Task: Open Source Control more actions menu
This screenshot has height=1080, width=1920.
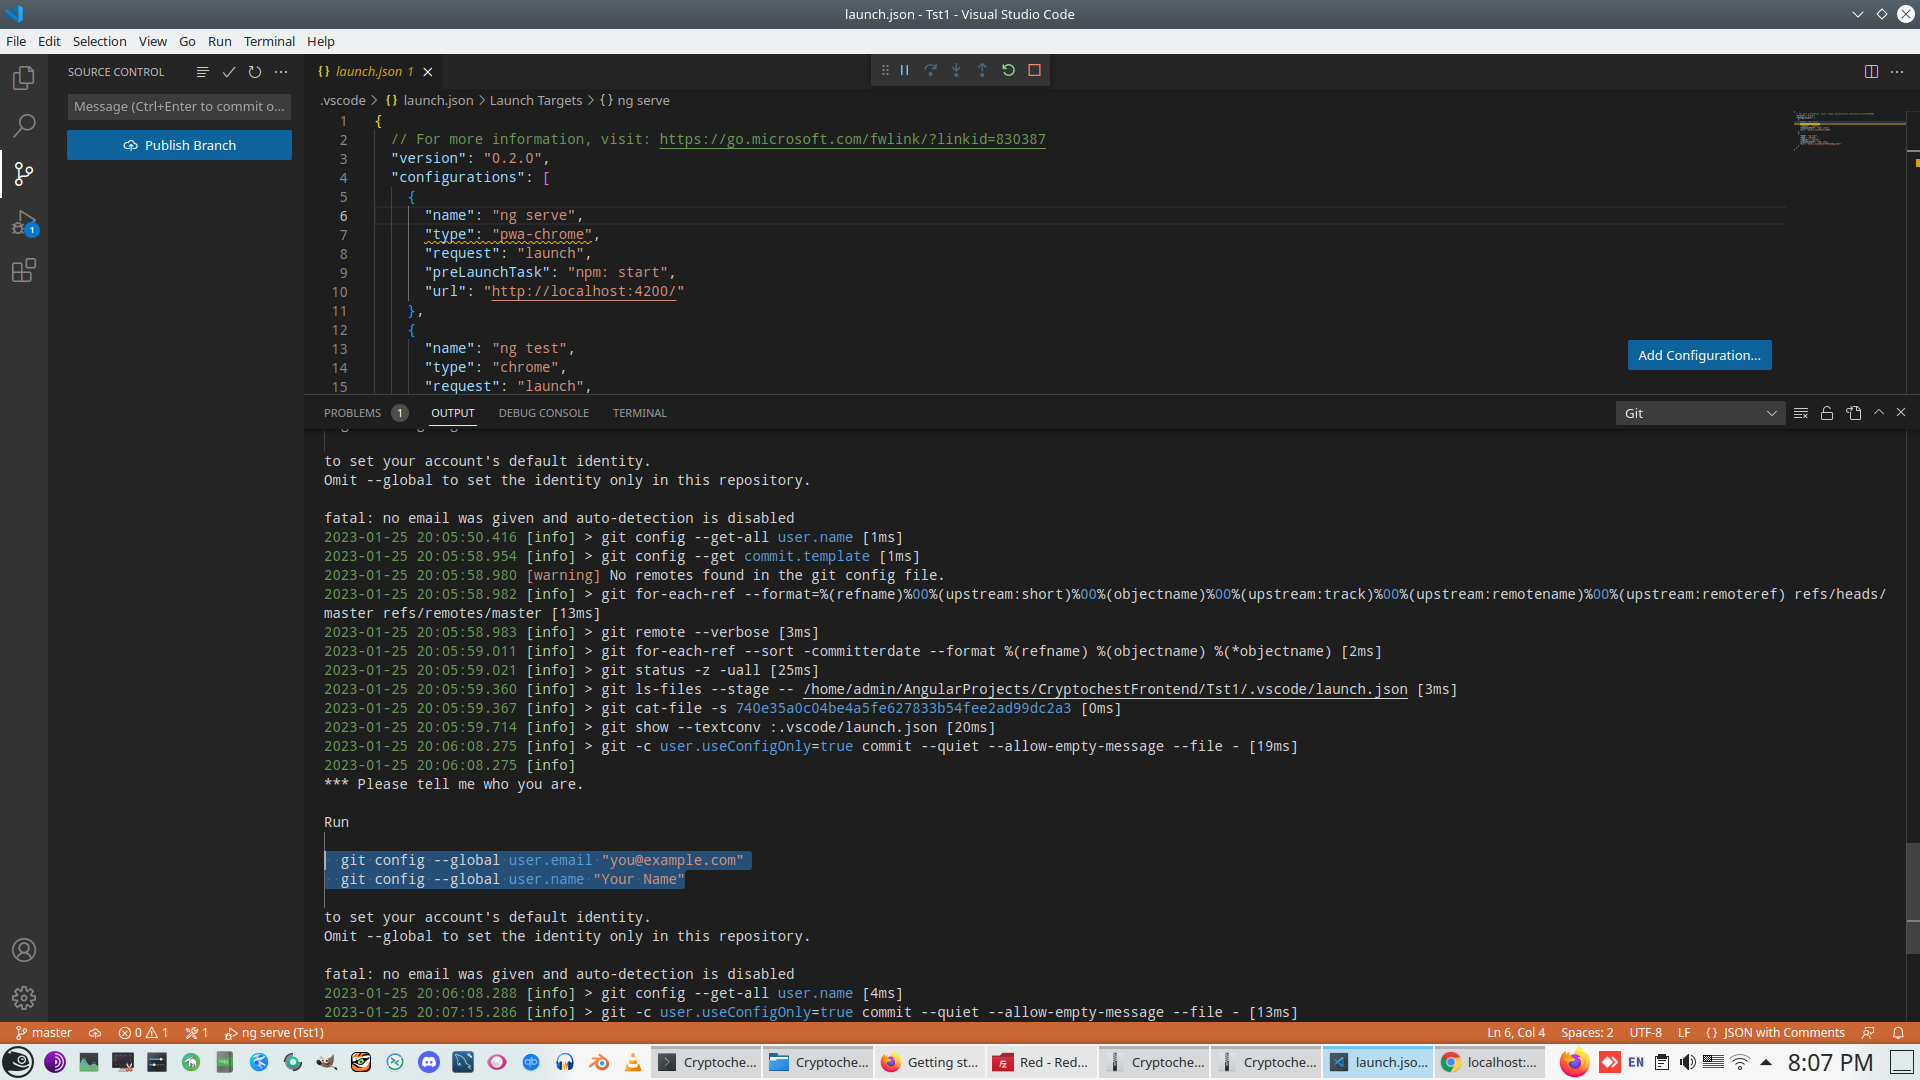Action: pos(281,72)
